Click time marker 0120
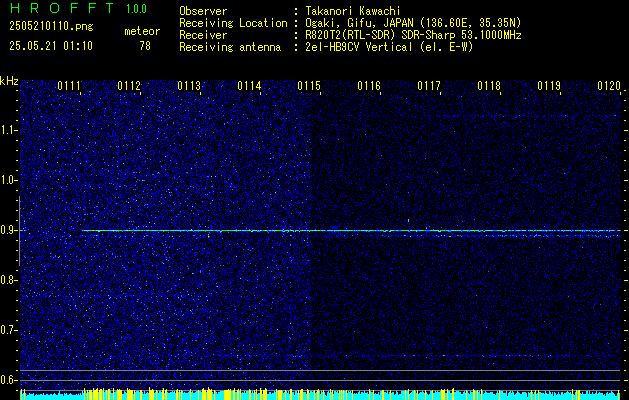The image size is (629, 400). tap(609, 86)
